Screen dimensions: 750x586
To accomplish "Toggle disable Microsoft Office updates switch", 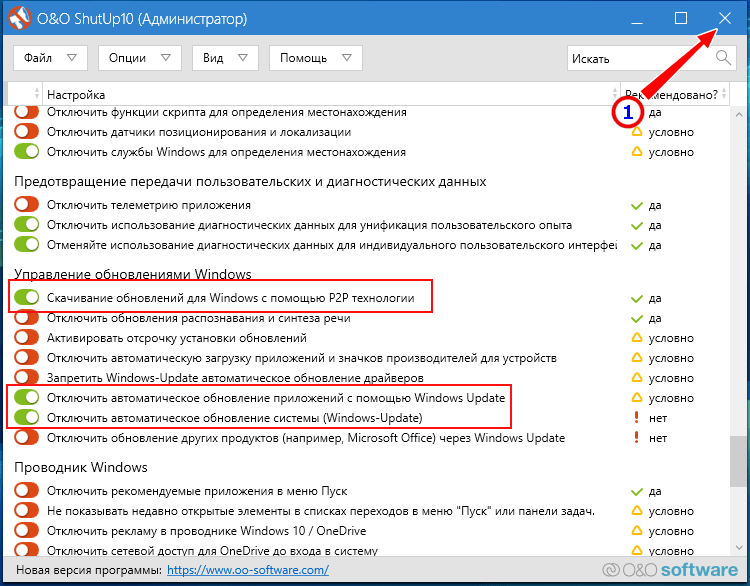I will (x=26, y=438).
